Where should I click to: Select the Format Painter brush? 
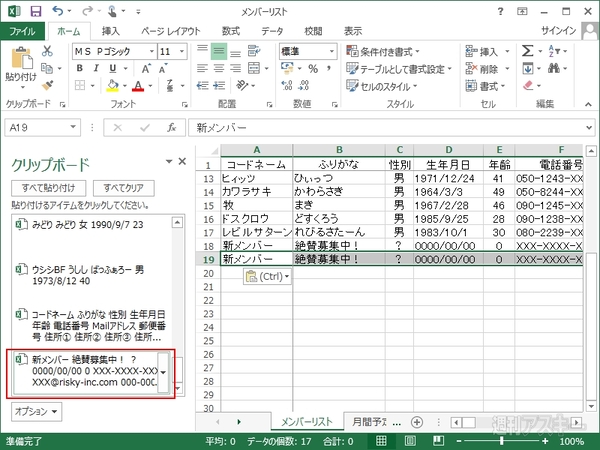pyautogui.click(x=48, y=85)
